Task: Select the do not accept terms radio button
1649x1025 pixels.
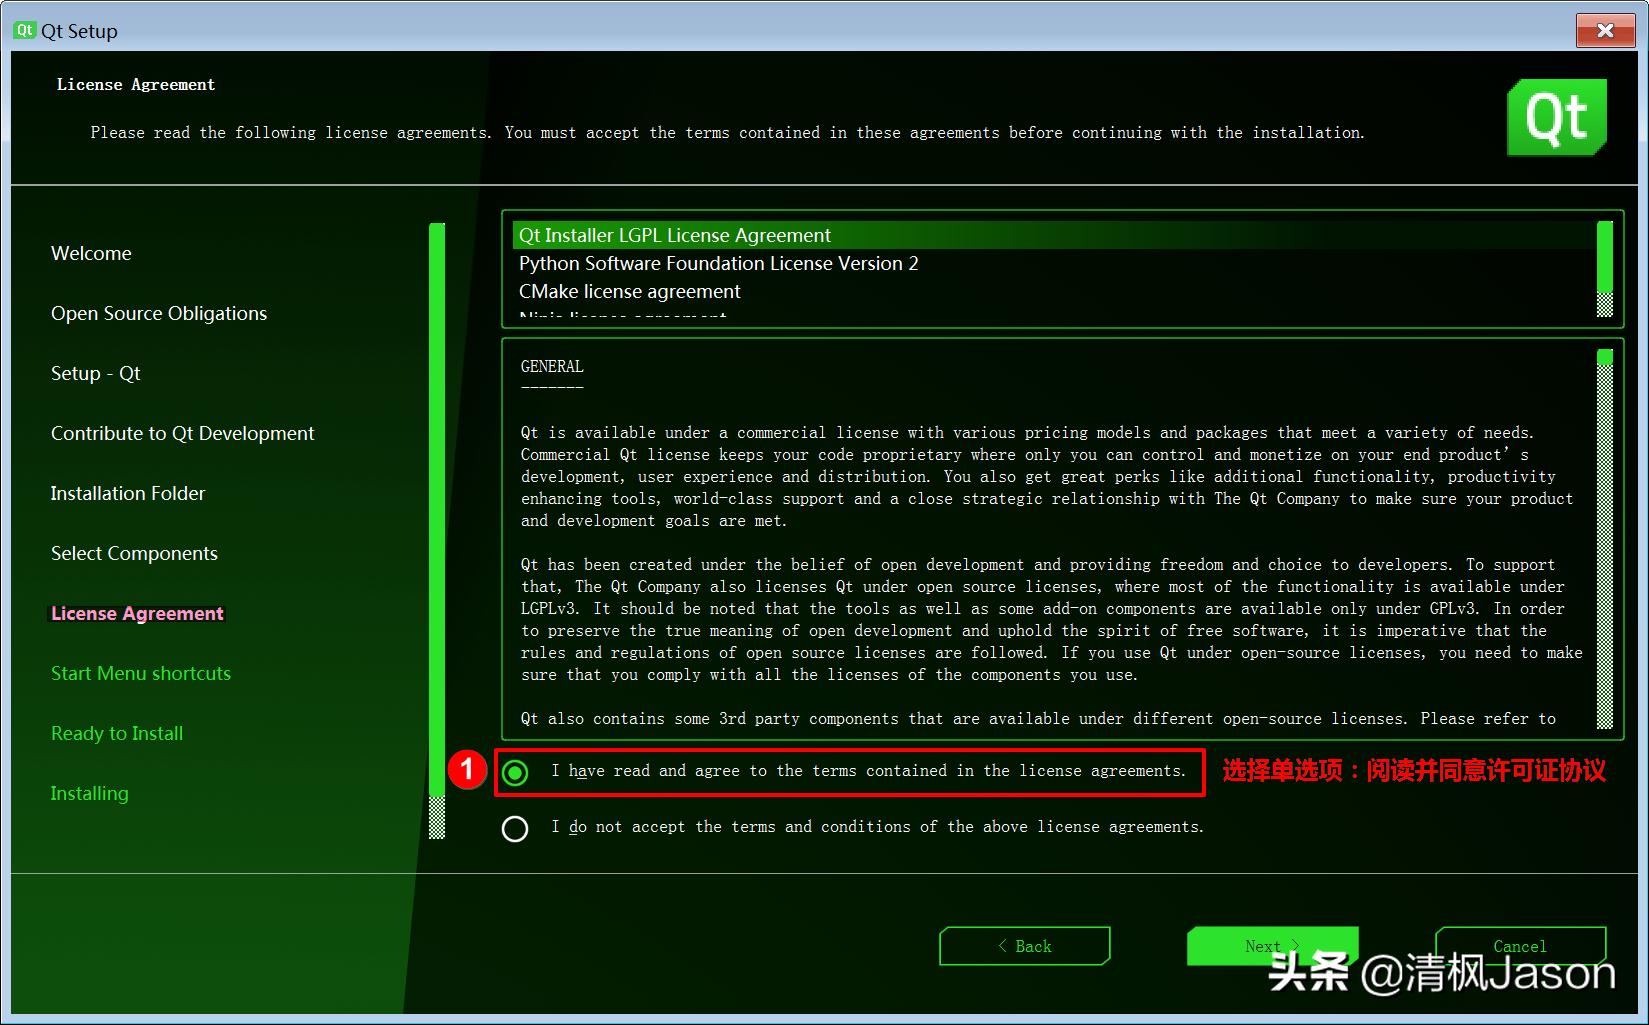Action: coord(515,828)
